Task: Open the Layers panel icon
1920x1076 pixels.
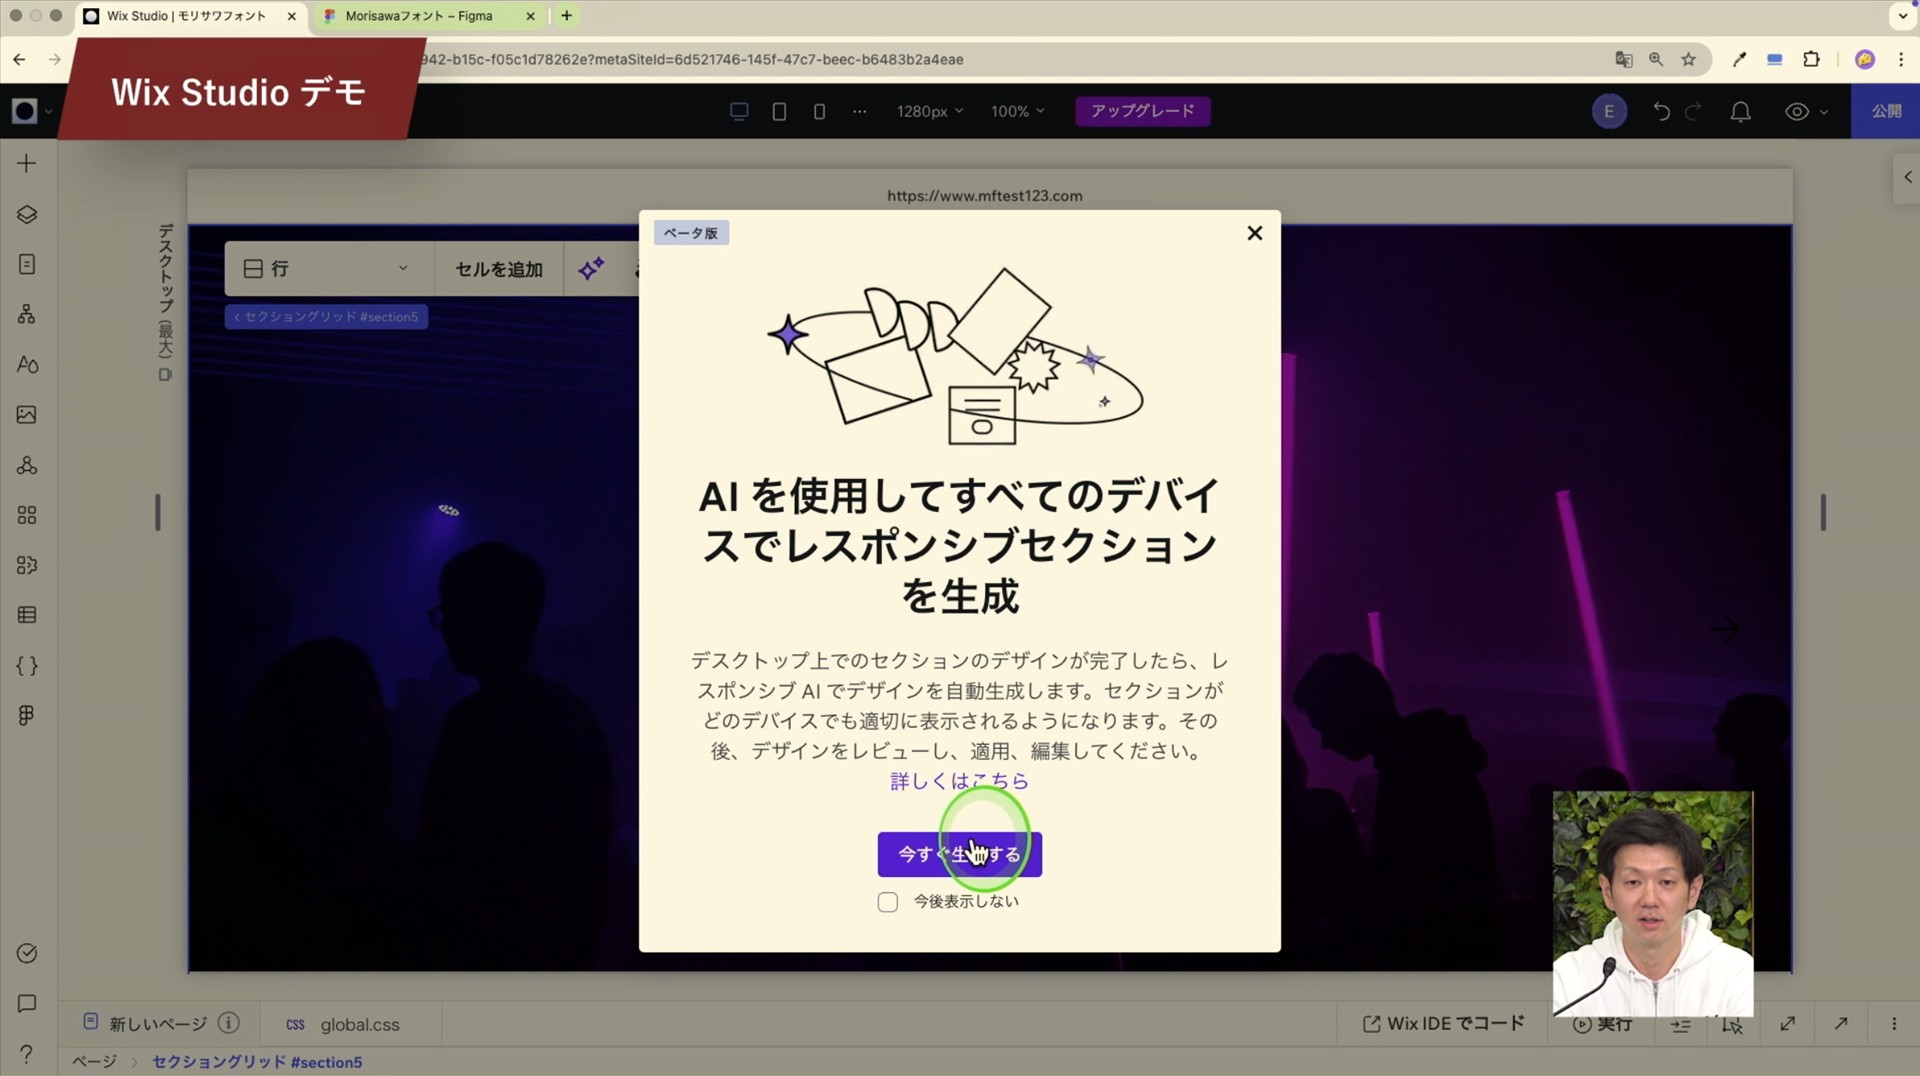Action: (x=27, y=214)
